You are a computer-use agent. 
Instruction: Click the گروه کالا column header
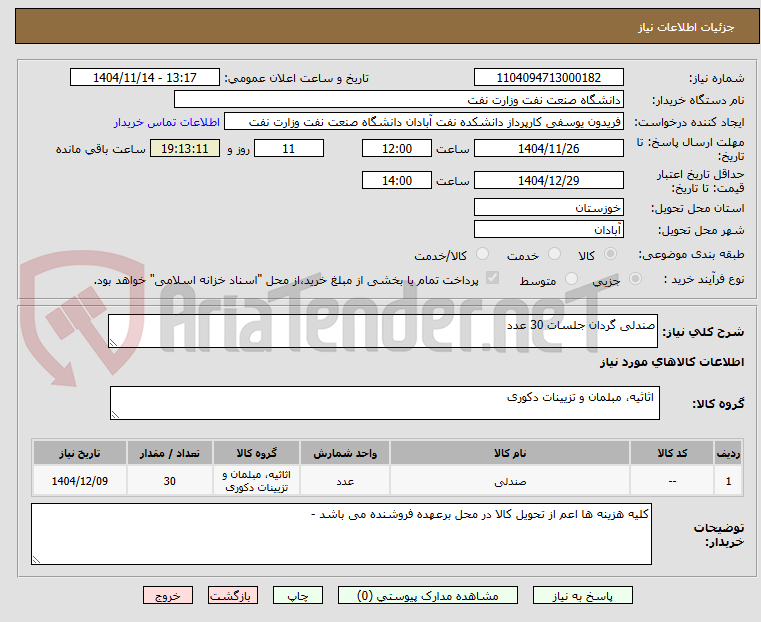coord(257,453)
